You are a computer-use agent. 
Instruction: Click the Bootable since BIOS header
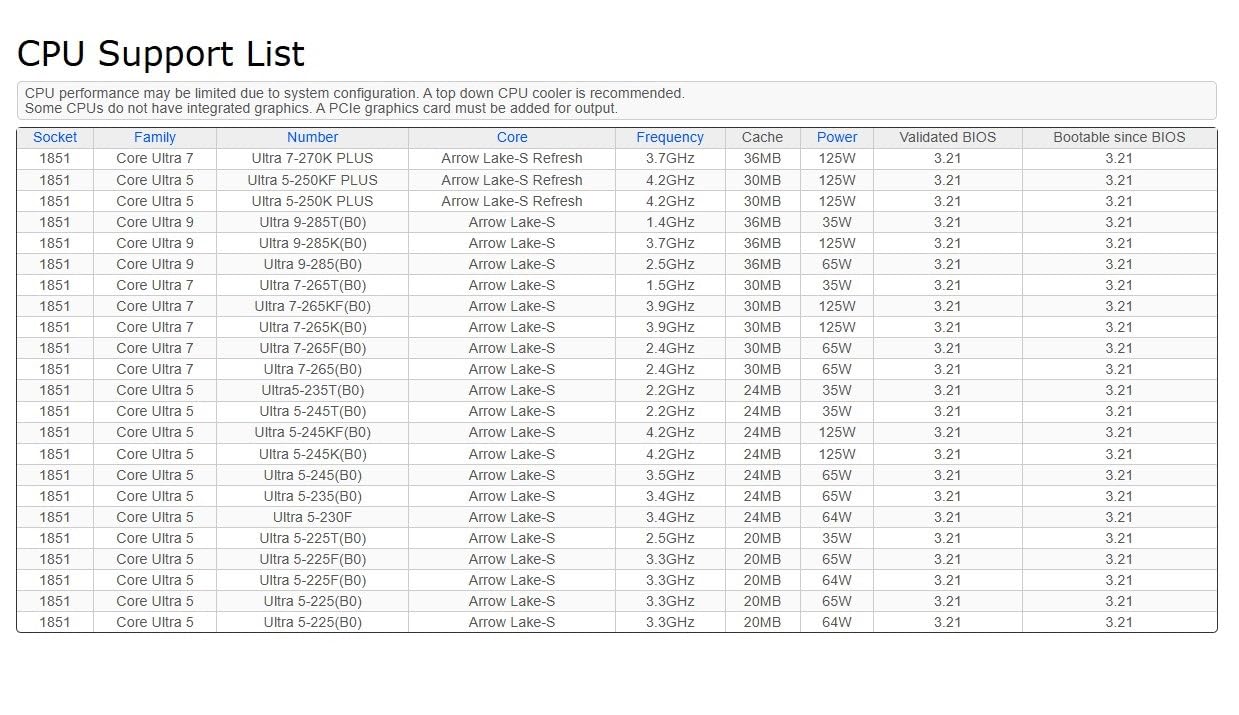point(1119,137)
